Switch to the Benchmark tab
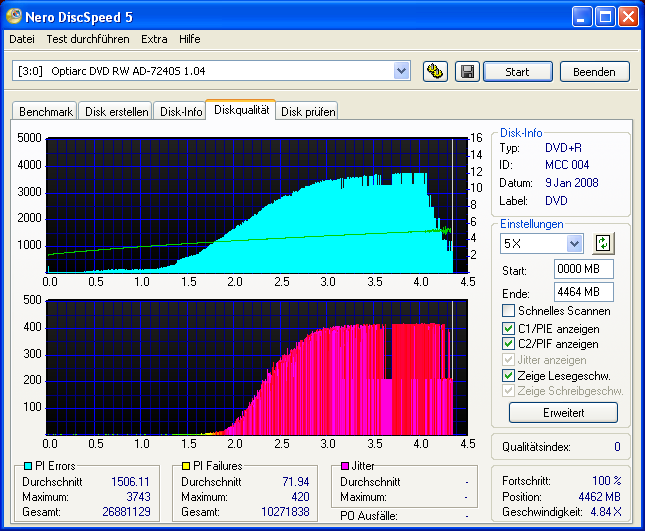The height and width of the screenshot is (531, 645). (45, 111)
